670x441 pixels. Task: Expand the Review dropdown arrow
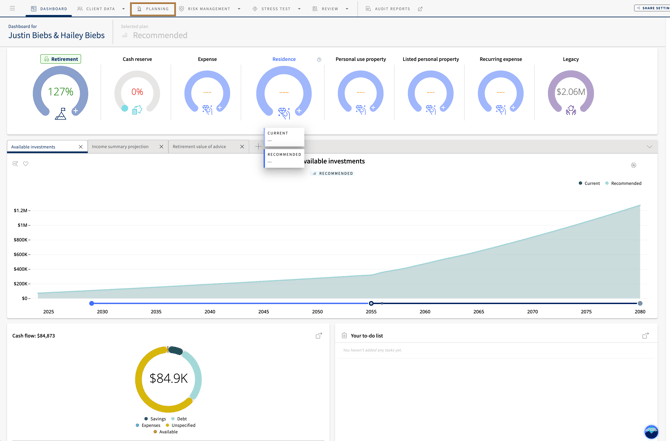(x=347, y=9)
